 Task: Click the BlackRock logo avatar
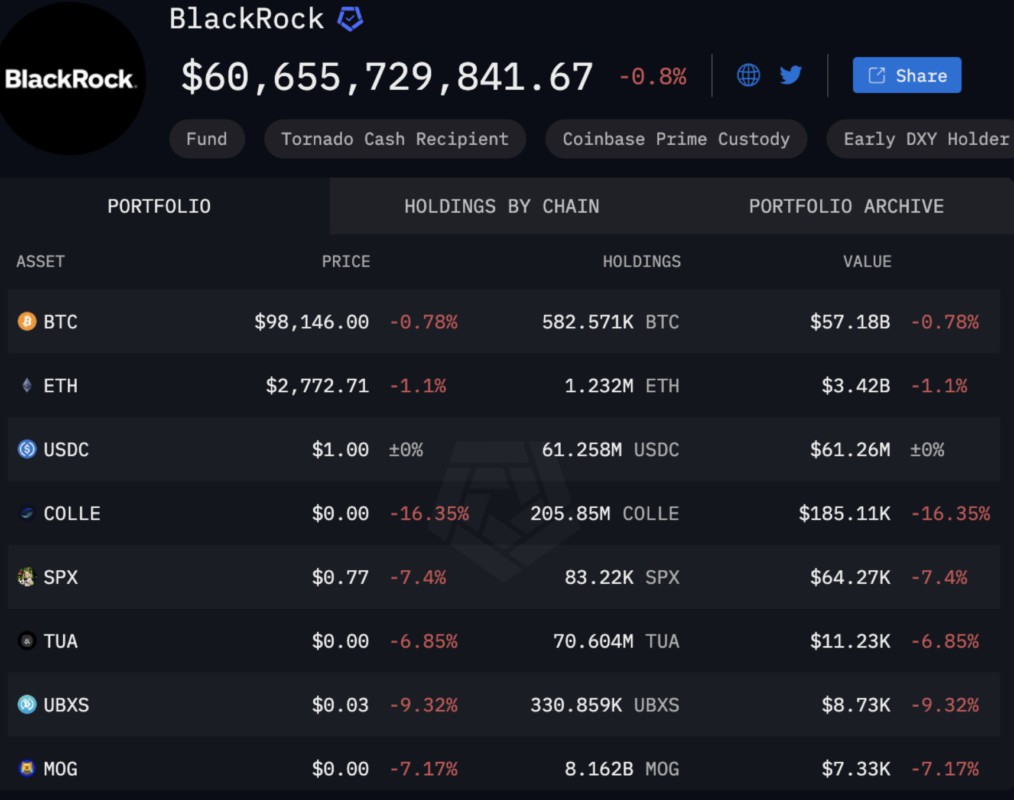(x=70, y=78)
